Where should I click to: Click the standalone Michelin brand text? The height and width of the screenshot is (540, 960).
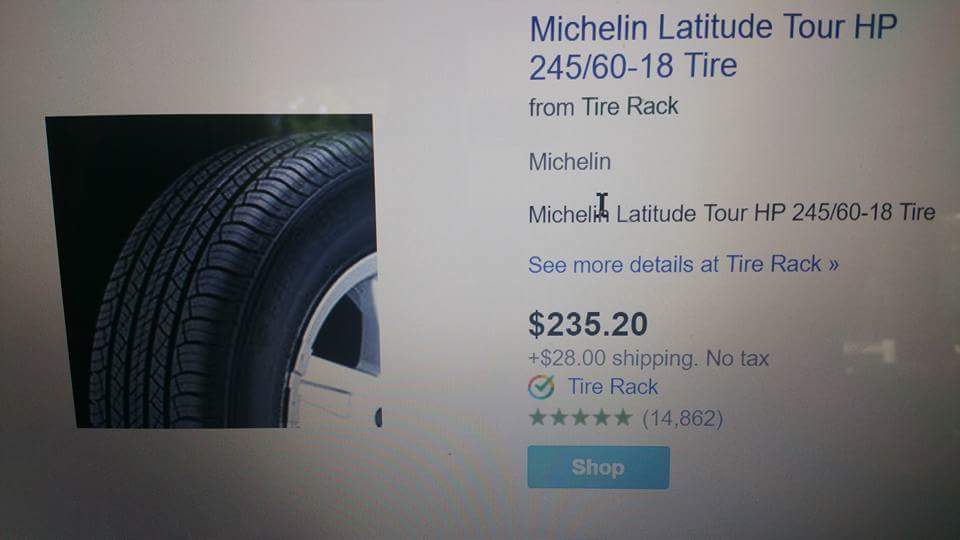click(x=569, y=162)
